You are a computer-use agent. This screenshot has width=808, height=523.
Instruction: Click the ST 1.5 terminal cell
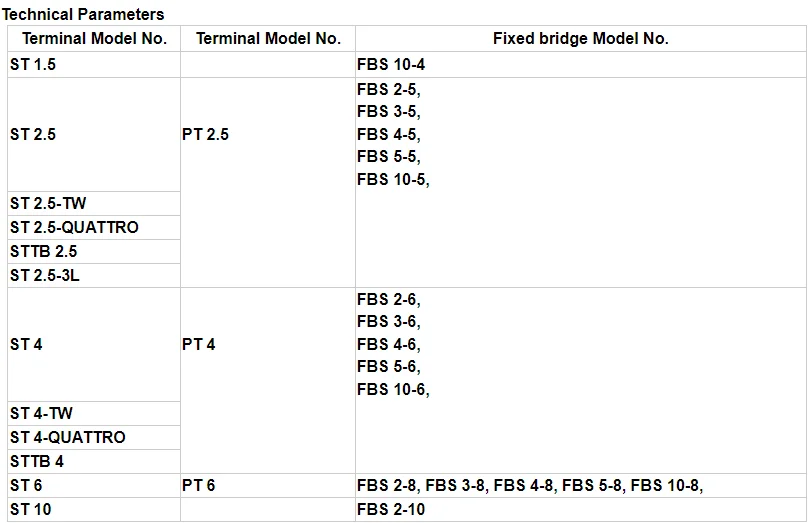[32, 65]
